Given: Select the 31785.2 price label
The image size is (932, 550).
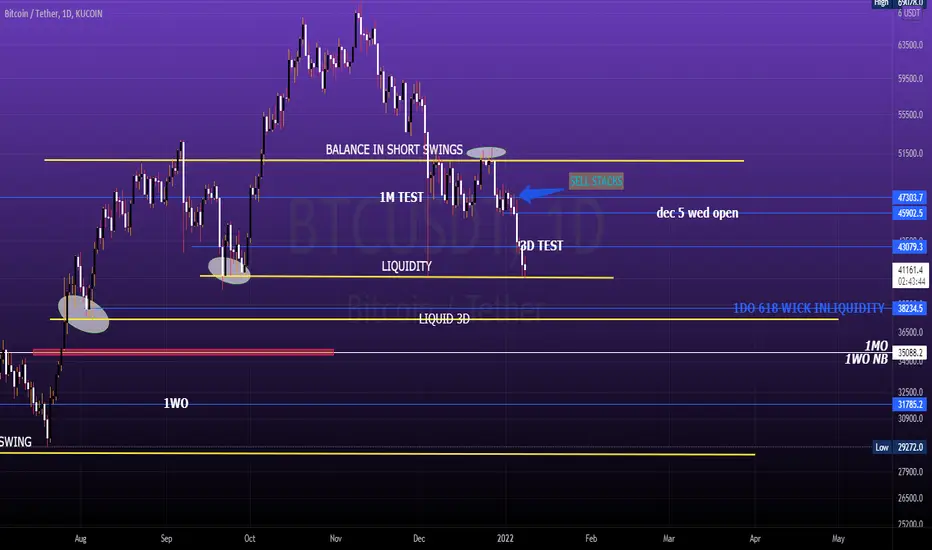Looking at the screenshot, I should point(909,404).
